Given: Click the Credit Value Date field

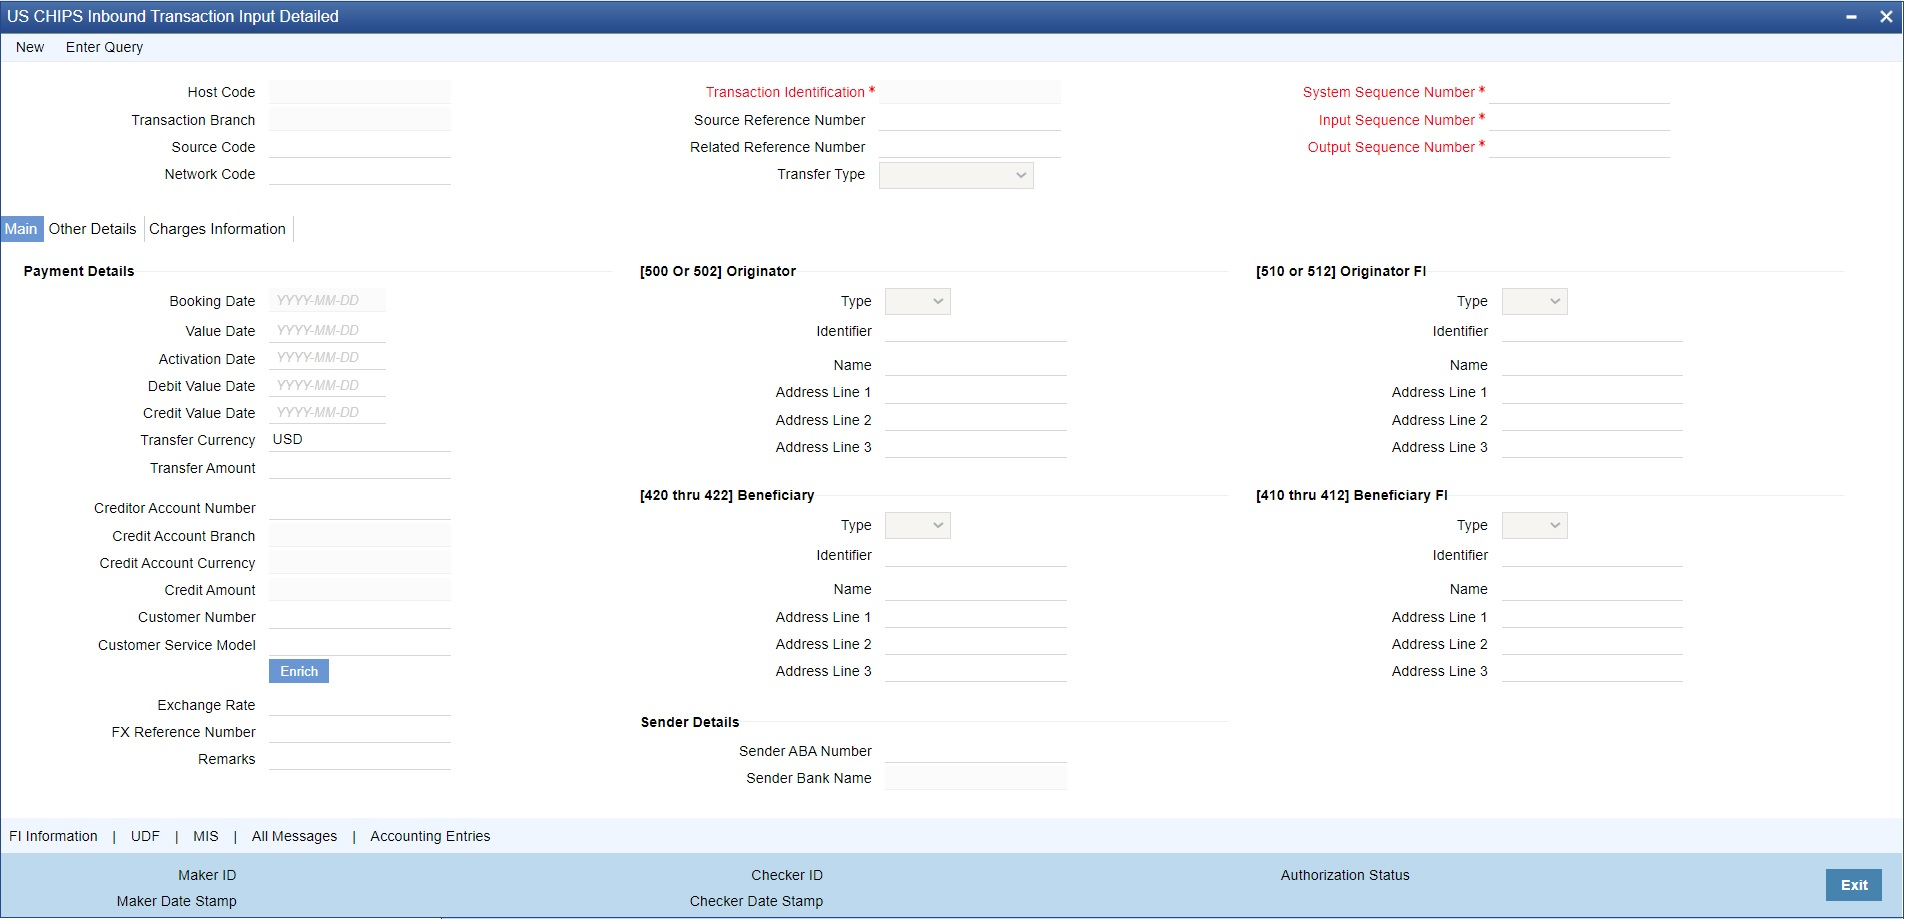Looking at the screenshot, I should pos(327,413).
